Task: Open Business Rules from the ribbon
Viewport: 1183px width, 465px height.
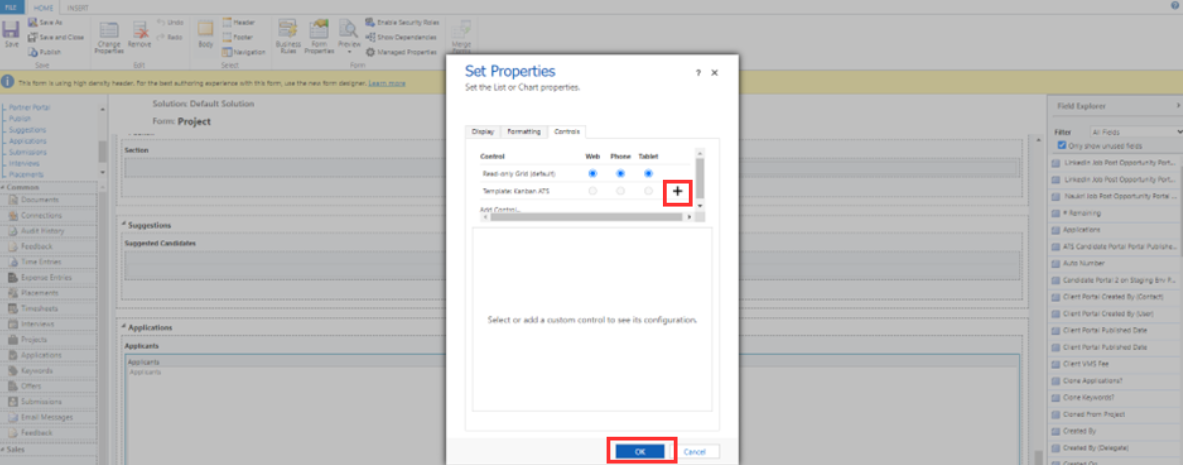Action: click(287, 37)
